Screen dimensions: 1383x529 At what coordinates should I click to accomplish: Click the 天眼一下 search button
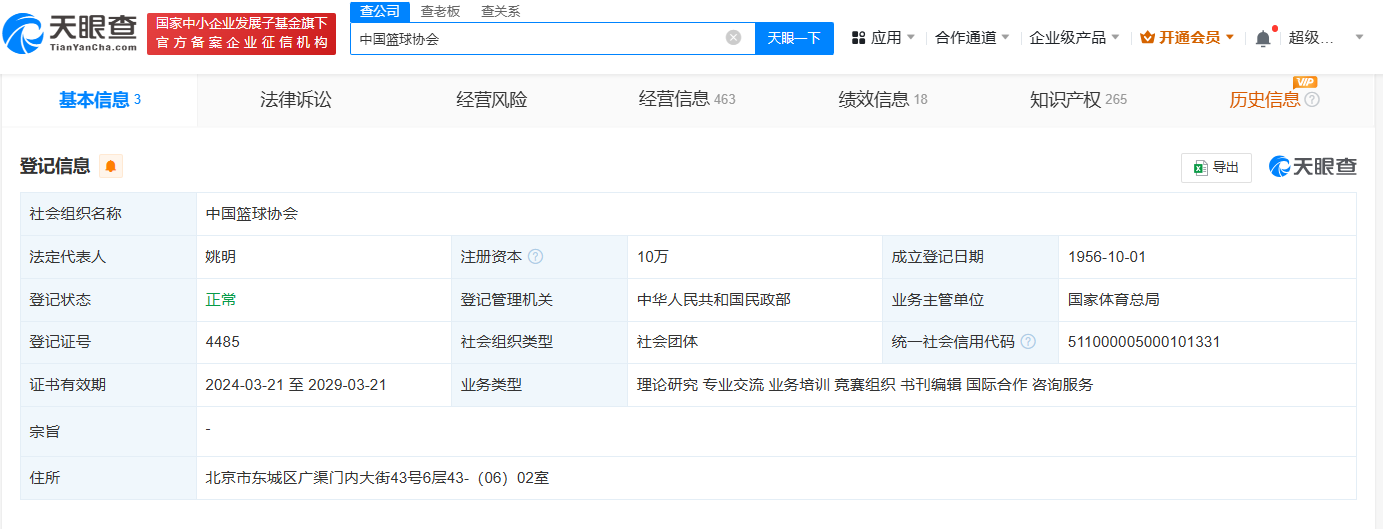794,38
